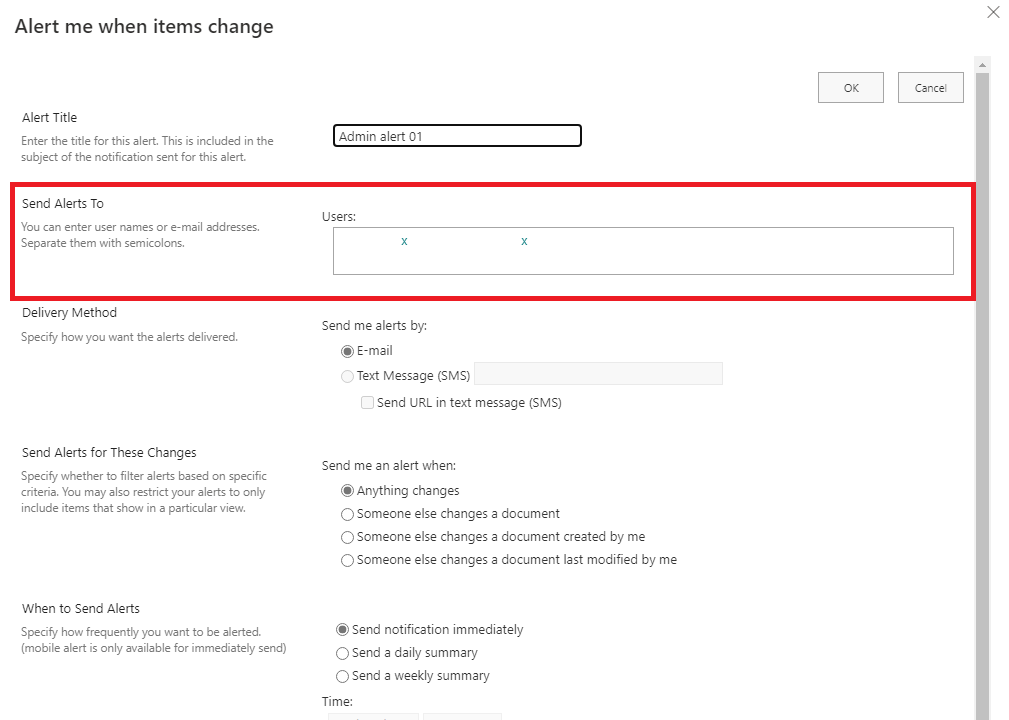
Task: Click the Delivery Method heading
Action: click(69, 313)
